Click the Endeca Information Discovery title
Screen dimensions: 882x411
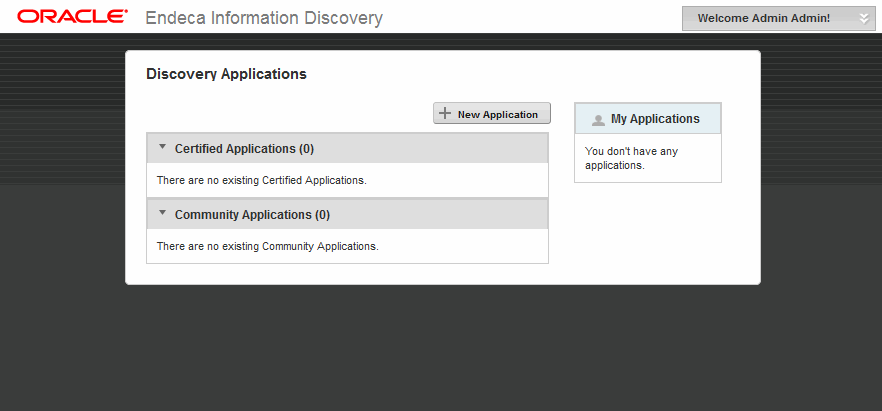point(264,18)
